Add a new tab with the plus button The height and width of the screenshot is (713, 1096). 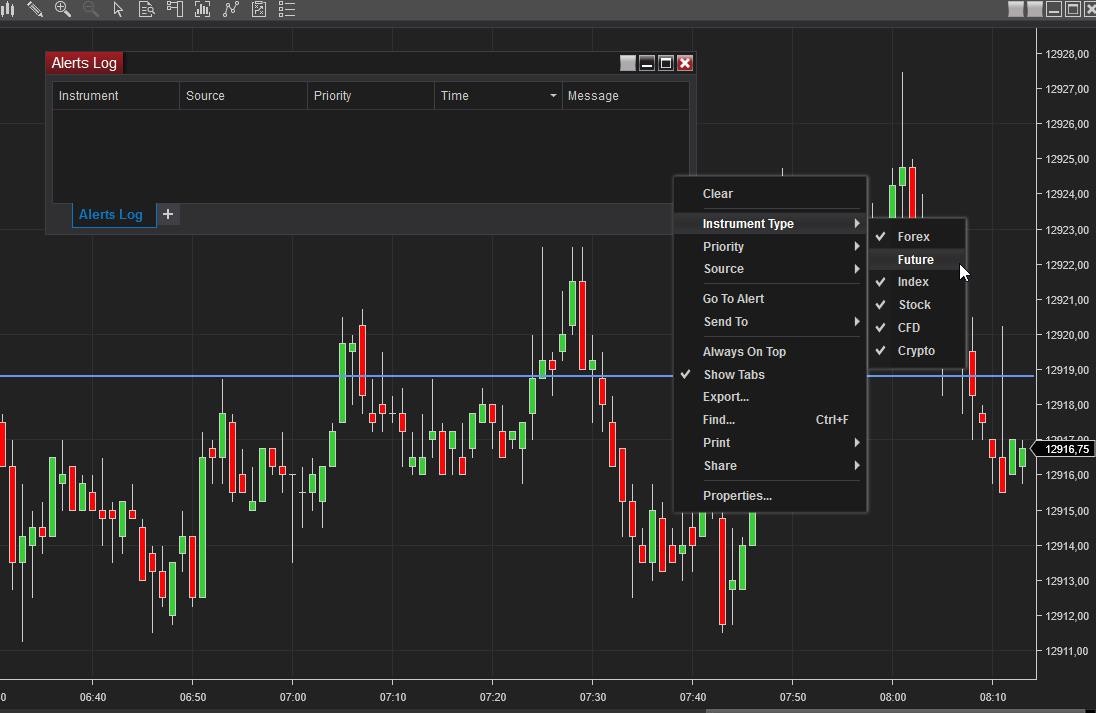168,214
